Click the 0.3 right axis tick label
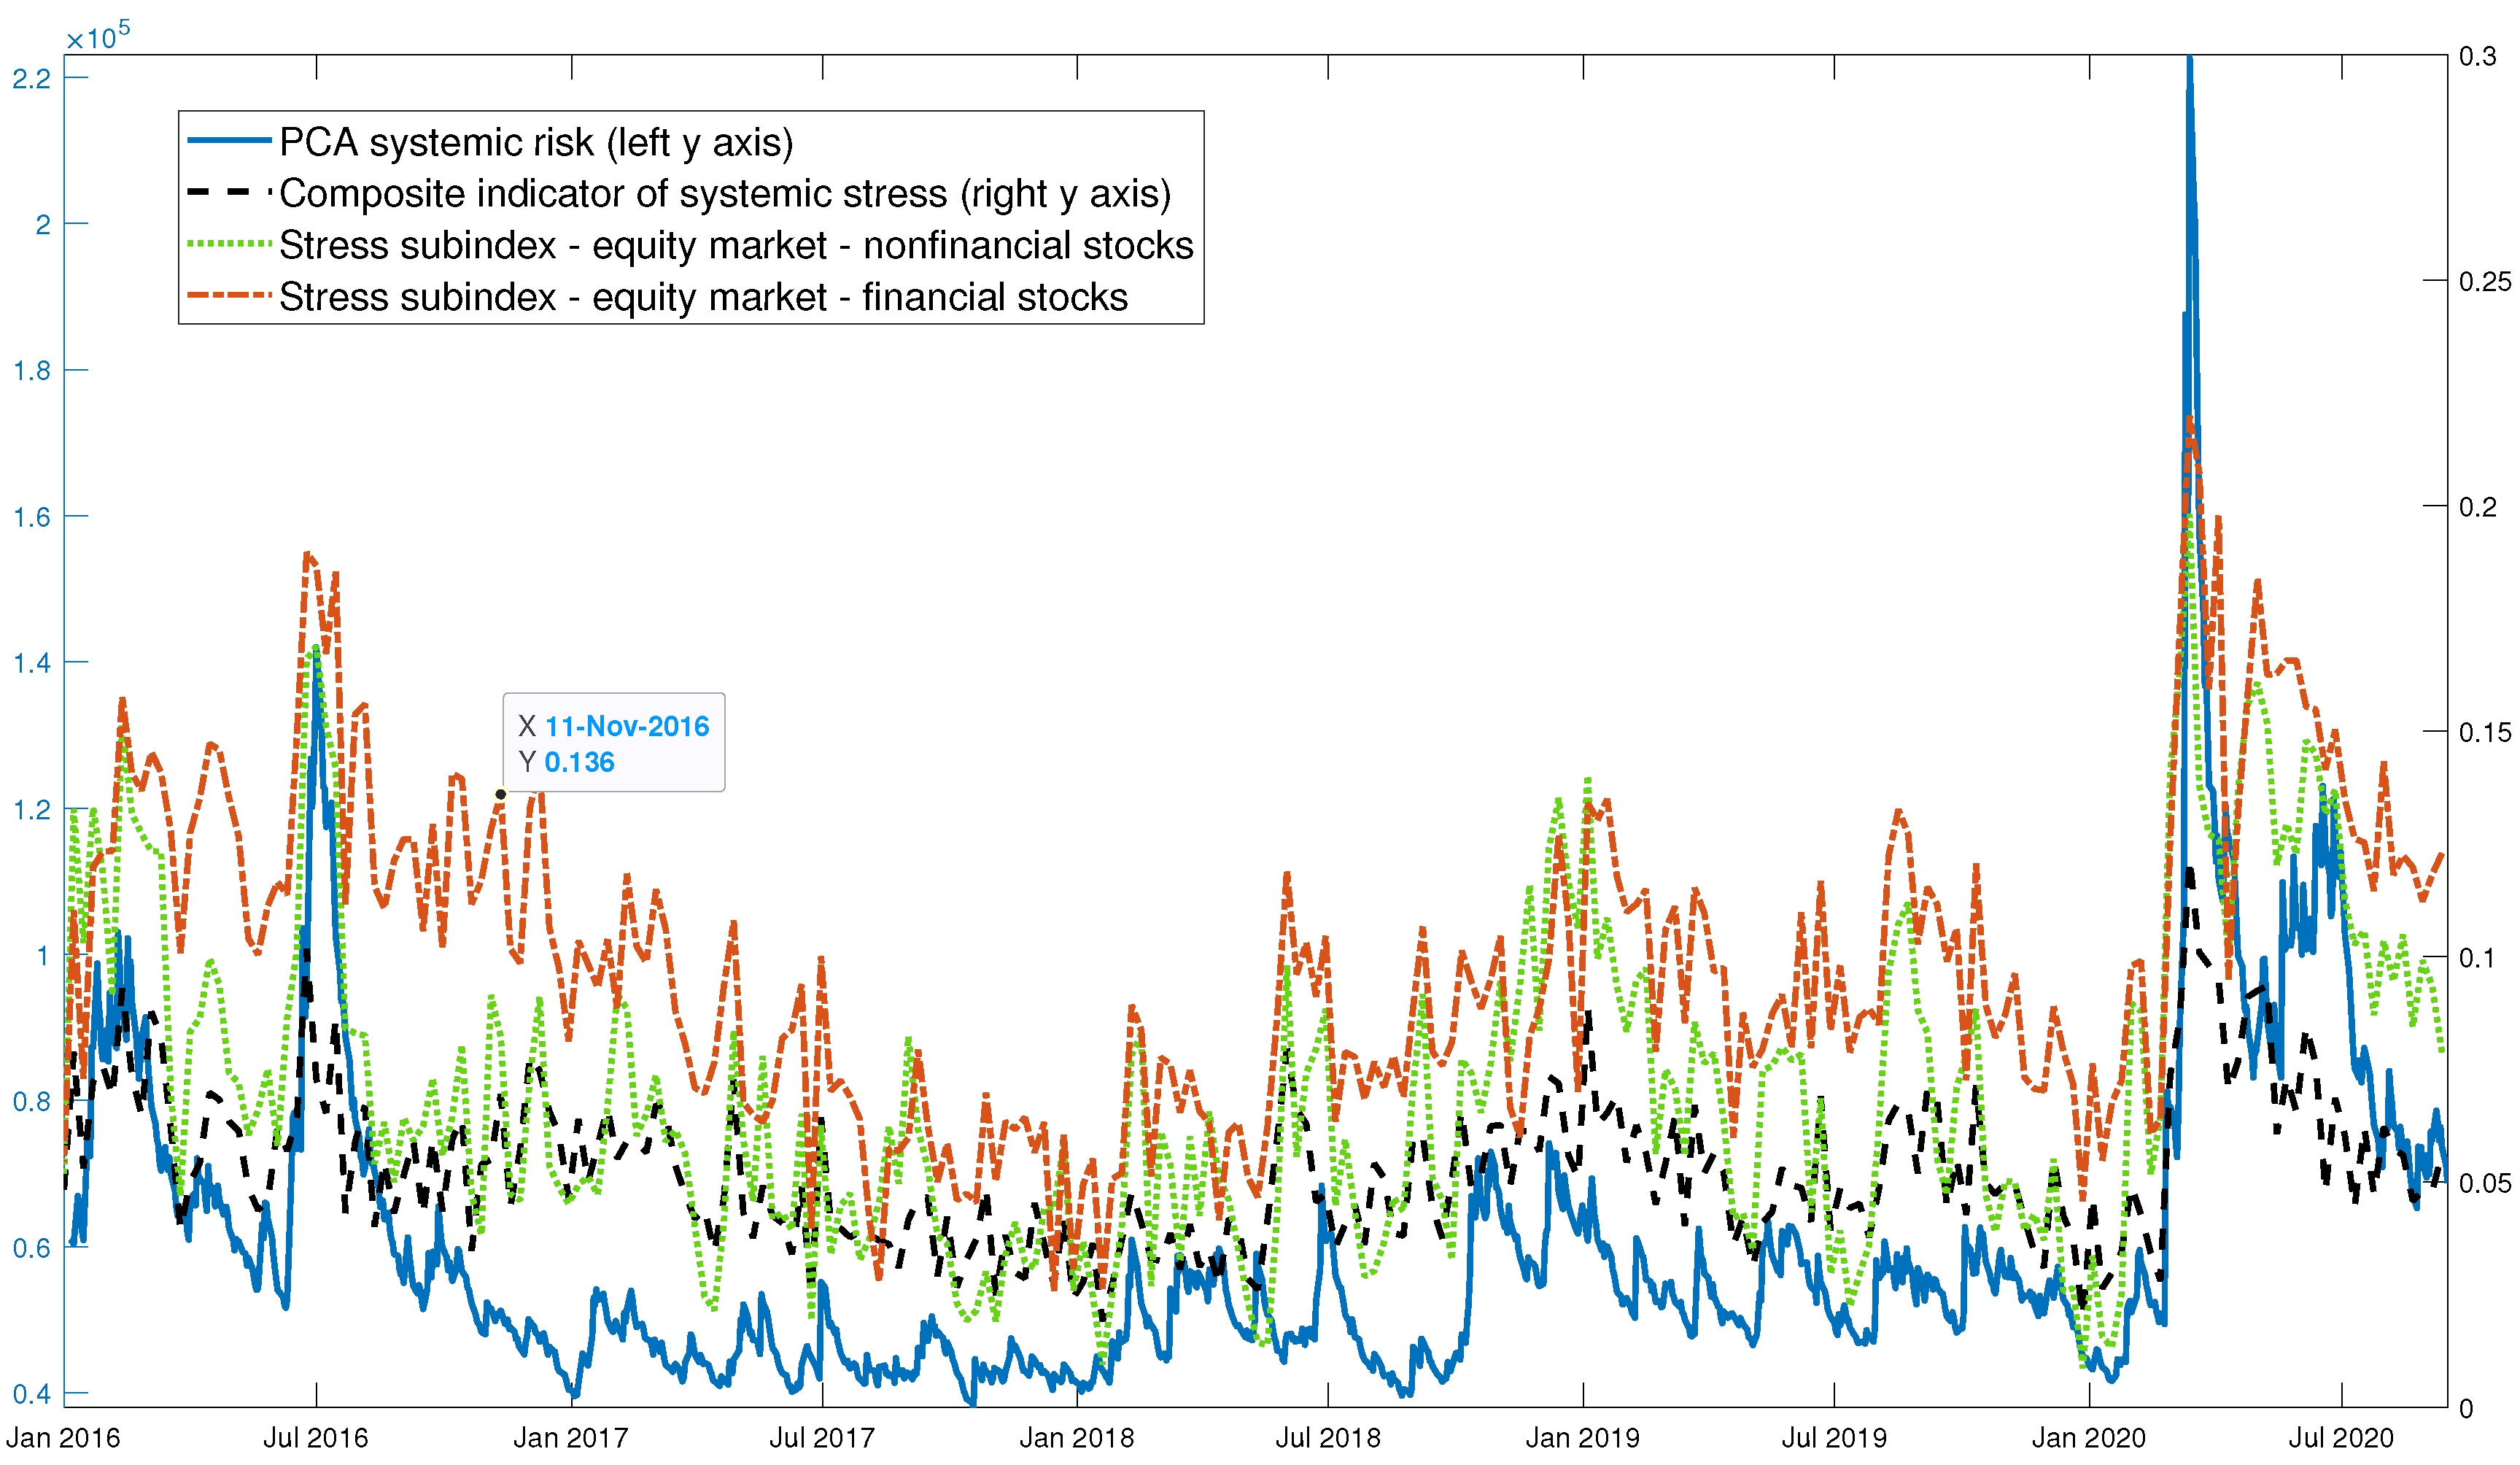The image size is (2520, 1465). coord(2477,56)
